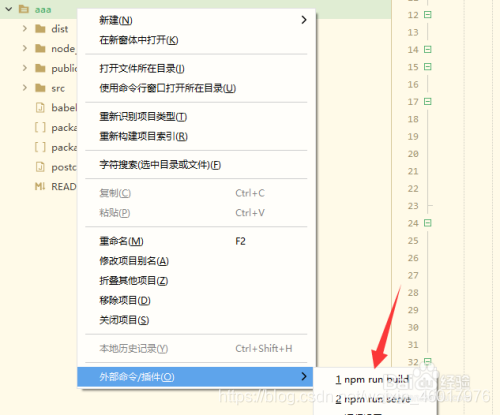Run 1 npm run build

coord(375,380)
